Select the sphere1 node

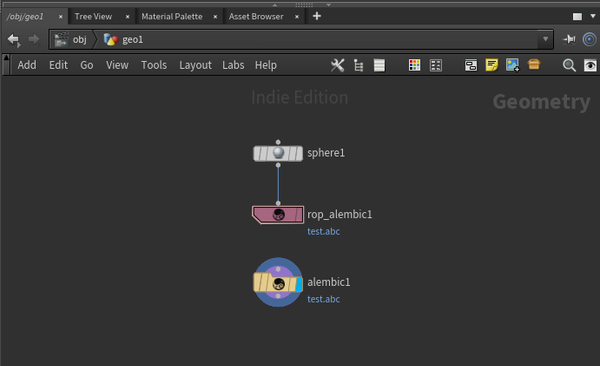pyautogui.click(x=278, y=154)
